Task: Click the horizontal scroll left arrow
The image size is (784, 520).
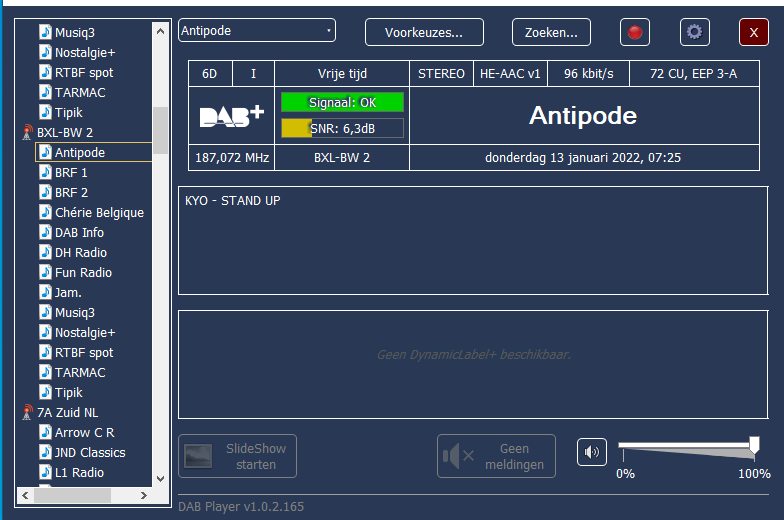Action: (x=26, y=496)
